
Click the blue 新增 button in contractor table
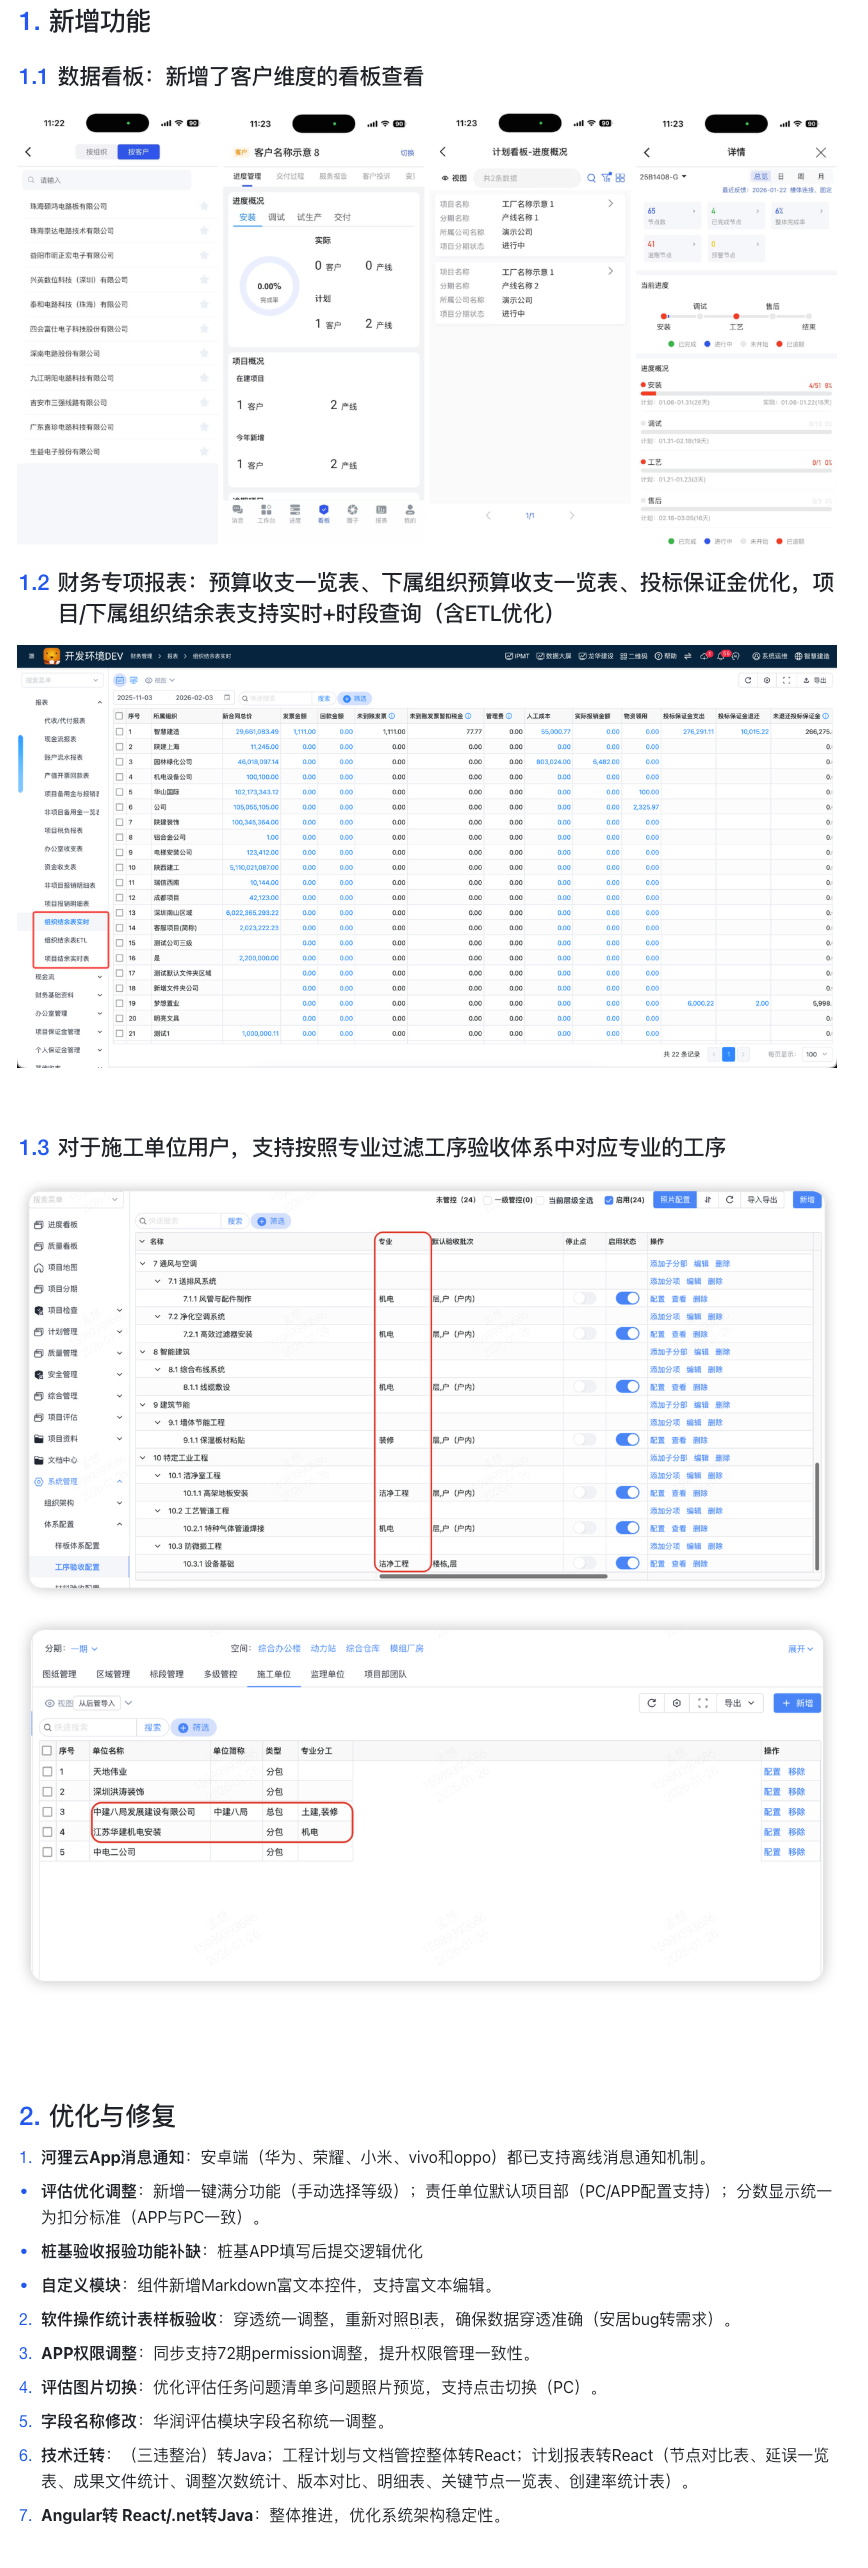(x=798, y=1702)
